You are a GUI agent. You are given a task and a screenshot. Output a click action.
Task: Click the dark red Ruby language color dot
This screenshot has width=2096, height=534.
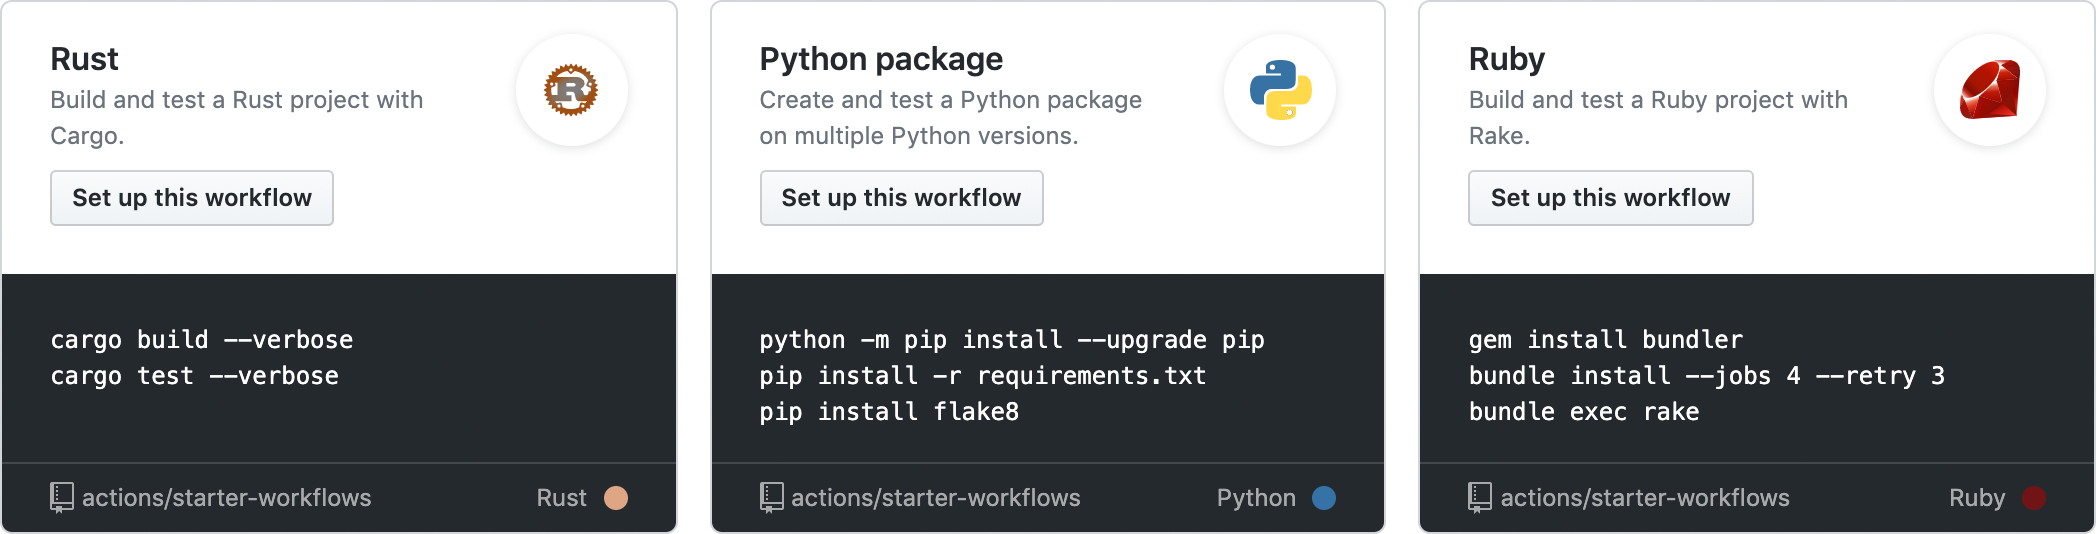(x=2034, y=498)
